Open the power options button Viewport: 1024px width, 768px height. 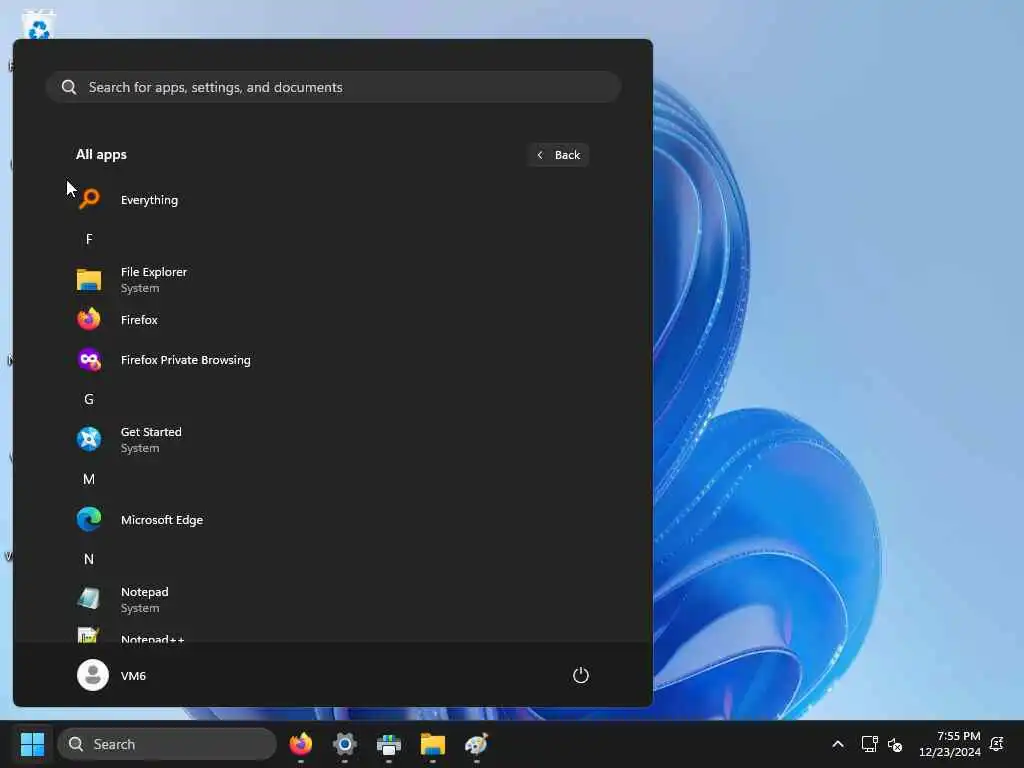pyautogui.click(x=581, y=675)
